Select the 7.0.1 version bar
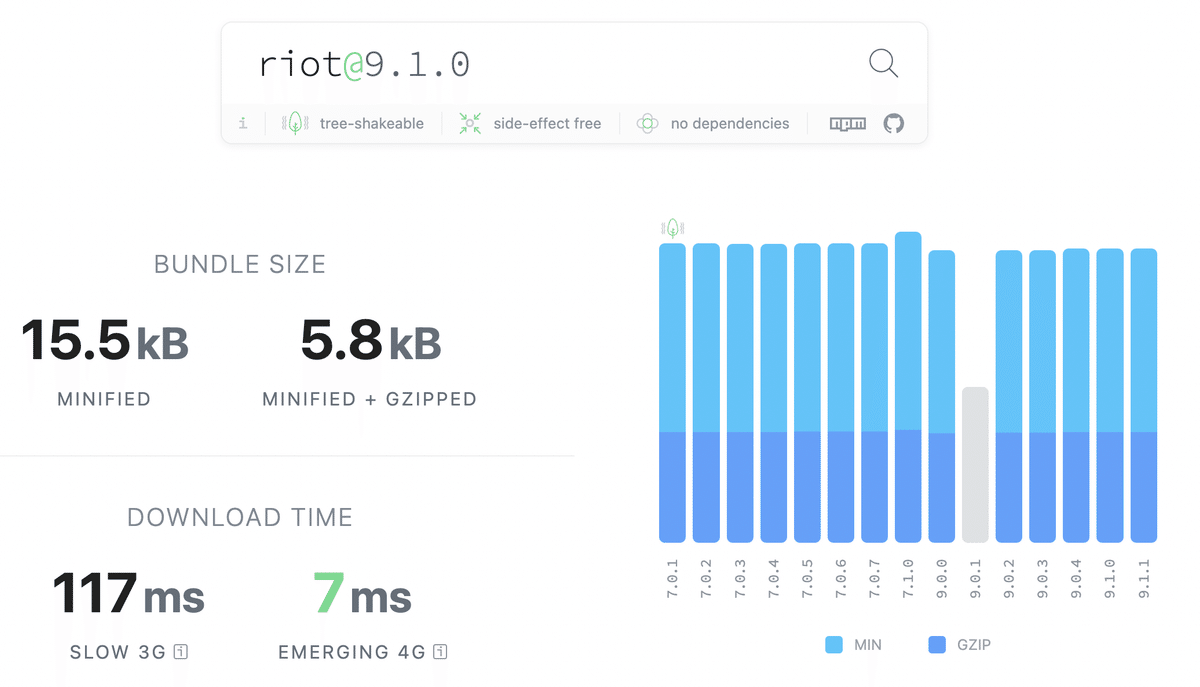1200x687 pixels. coord(673,392)
